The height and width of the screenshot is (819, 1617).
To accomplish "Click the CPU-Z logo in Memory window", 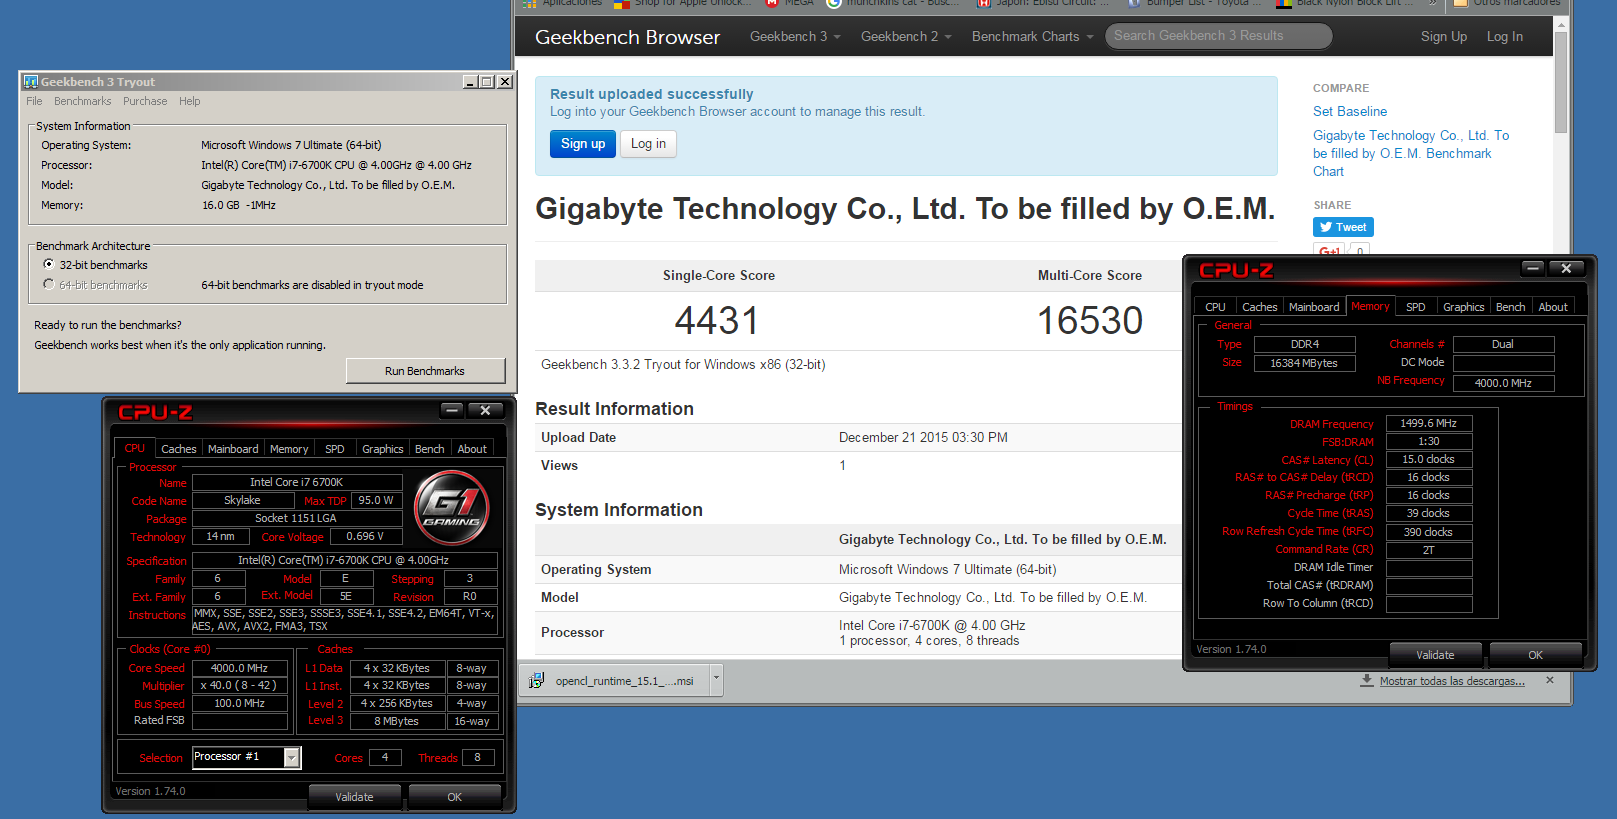I will pos(1236,270).
